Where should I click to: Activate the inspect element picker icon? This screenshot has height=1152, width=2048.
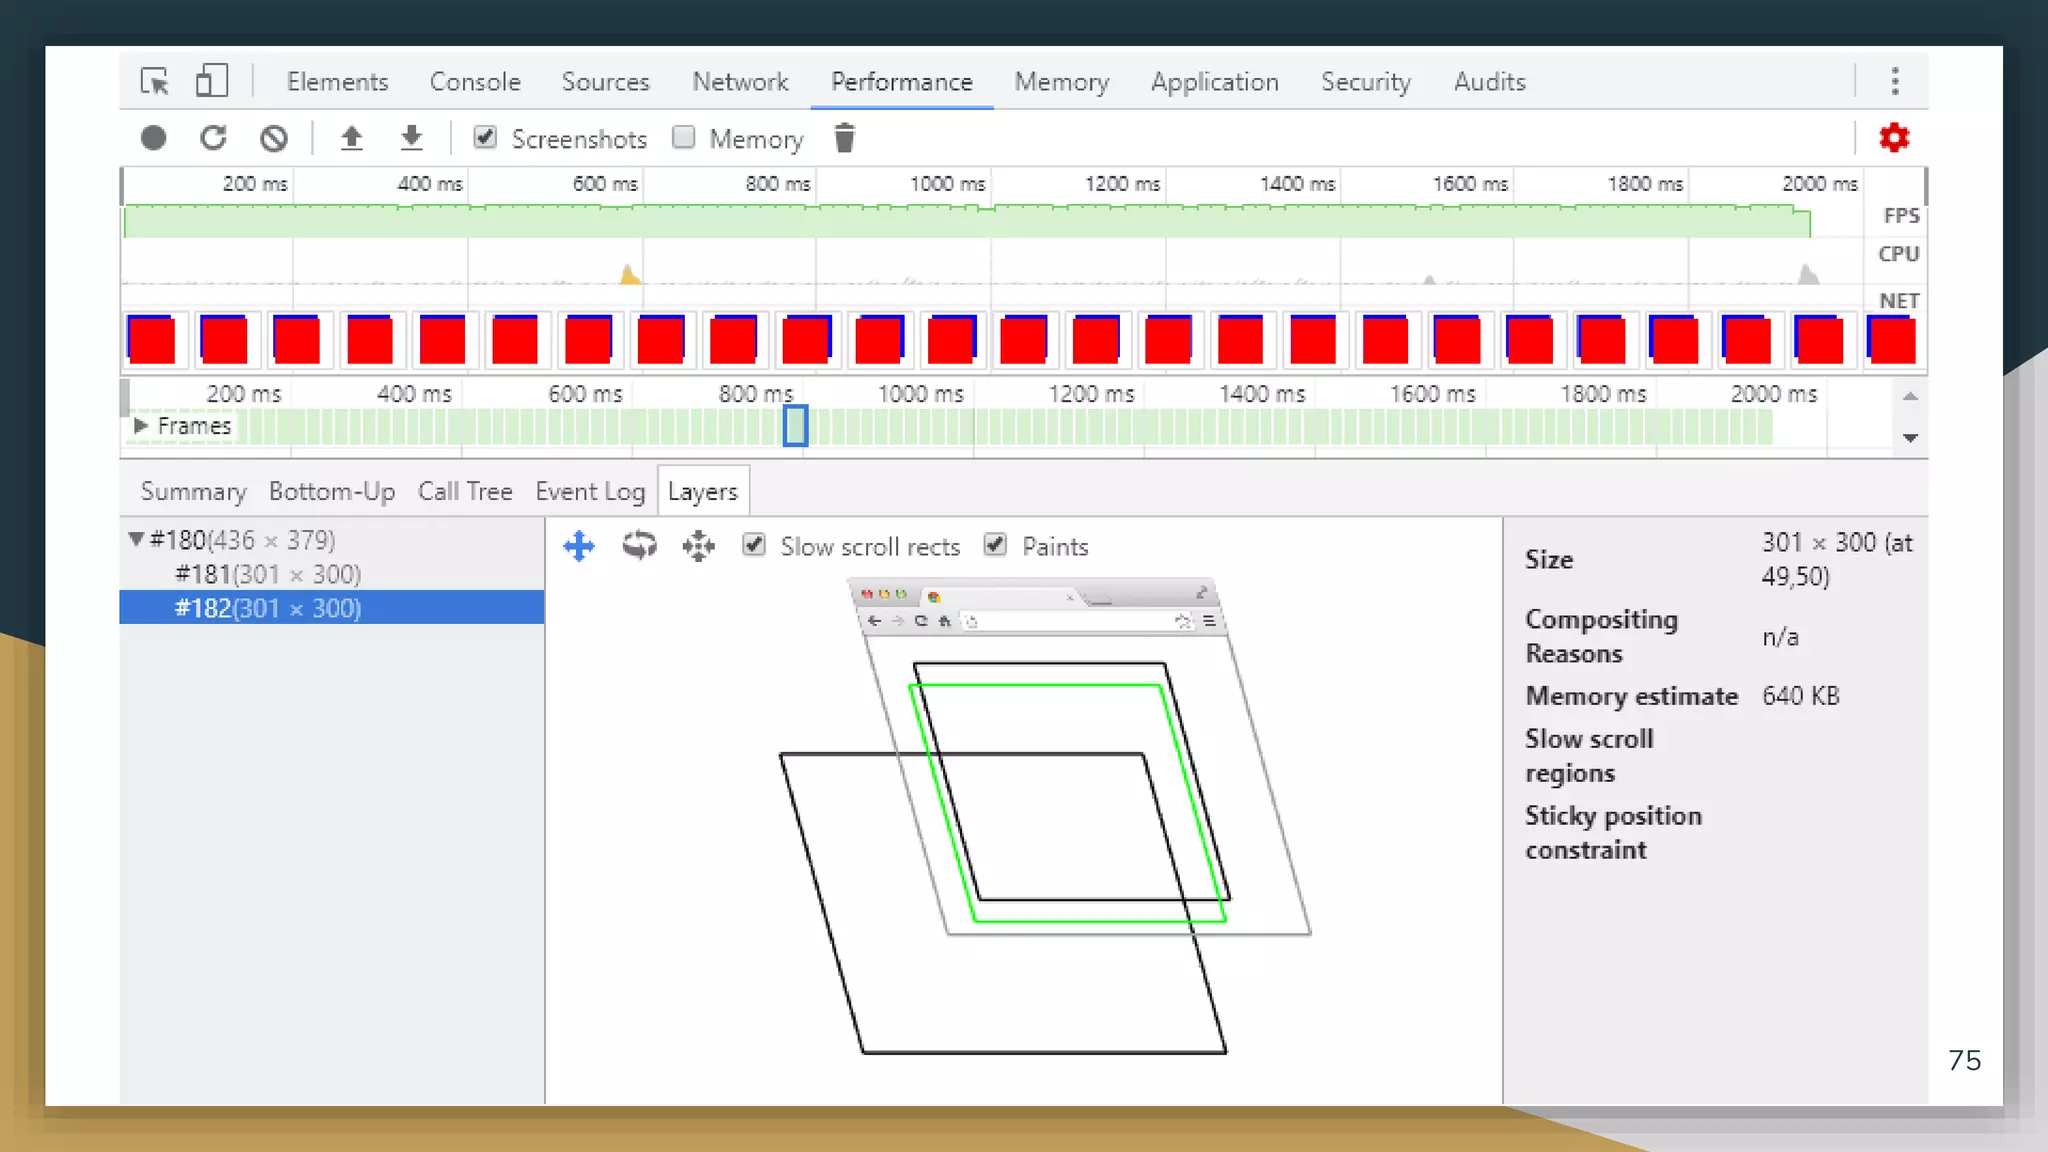(x=155, y=81)
